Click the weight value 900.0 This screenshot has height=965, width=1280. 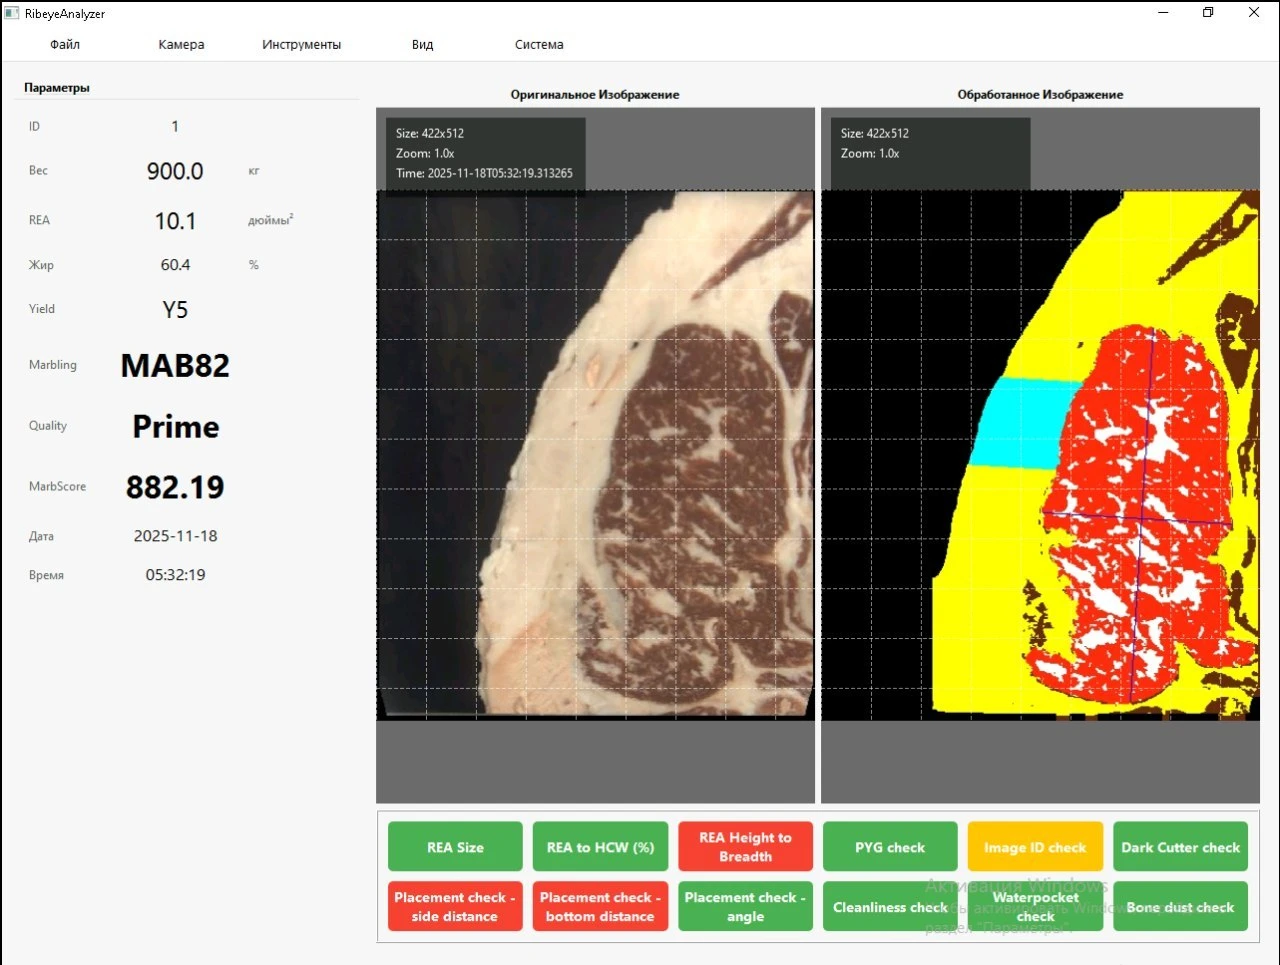(x=175, y=171)
